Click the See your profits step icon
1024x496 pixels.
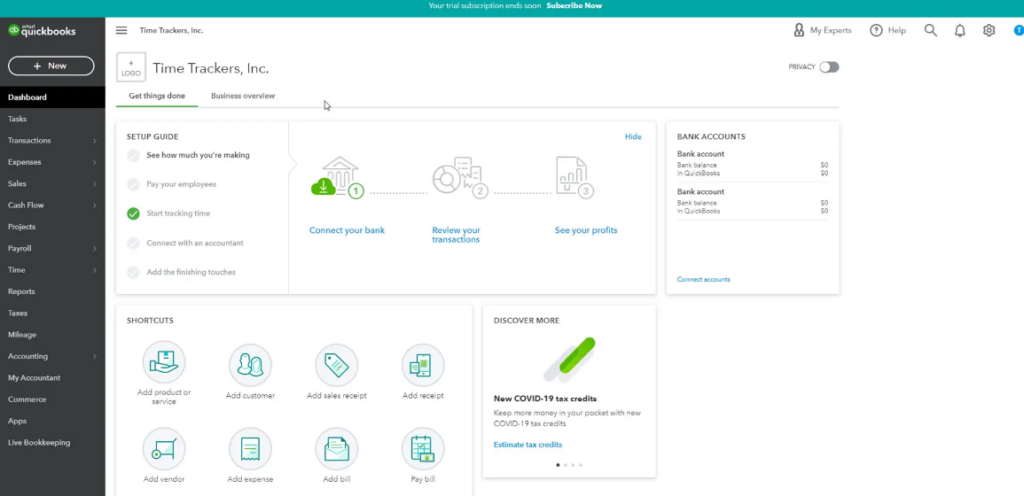coord(574,177)
